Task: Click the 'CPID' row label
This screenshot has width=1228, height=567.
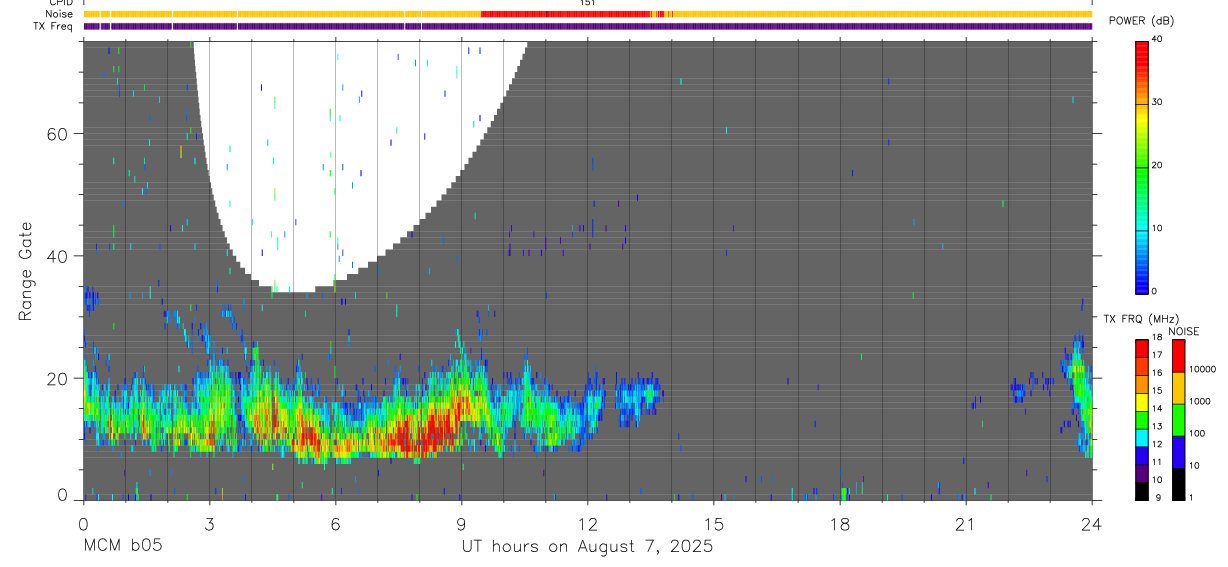Action: [x=59, y=3]
